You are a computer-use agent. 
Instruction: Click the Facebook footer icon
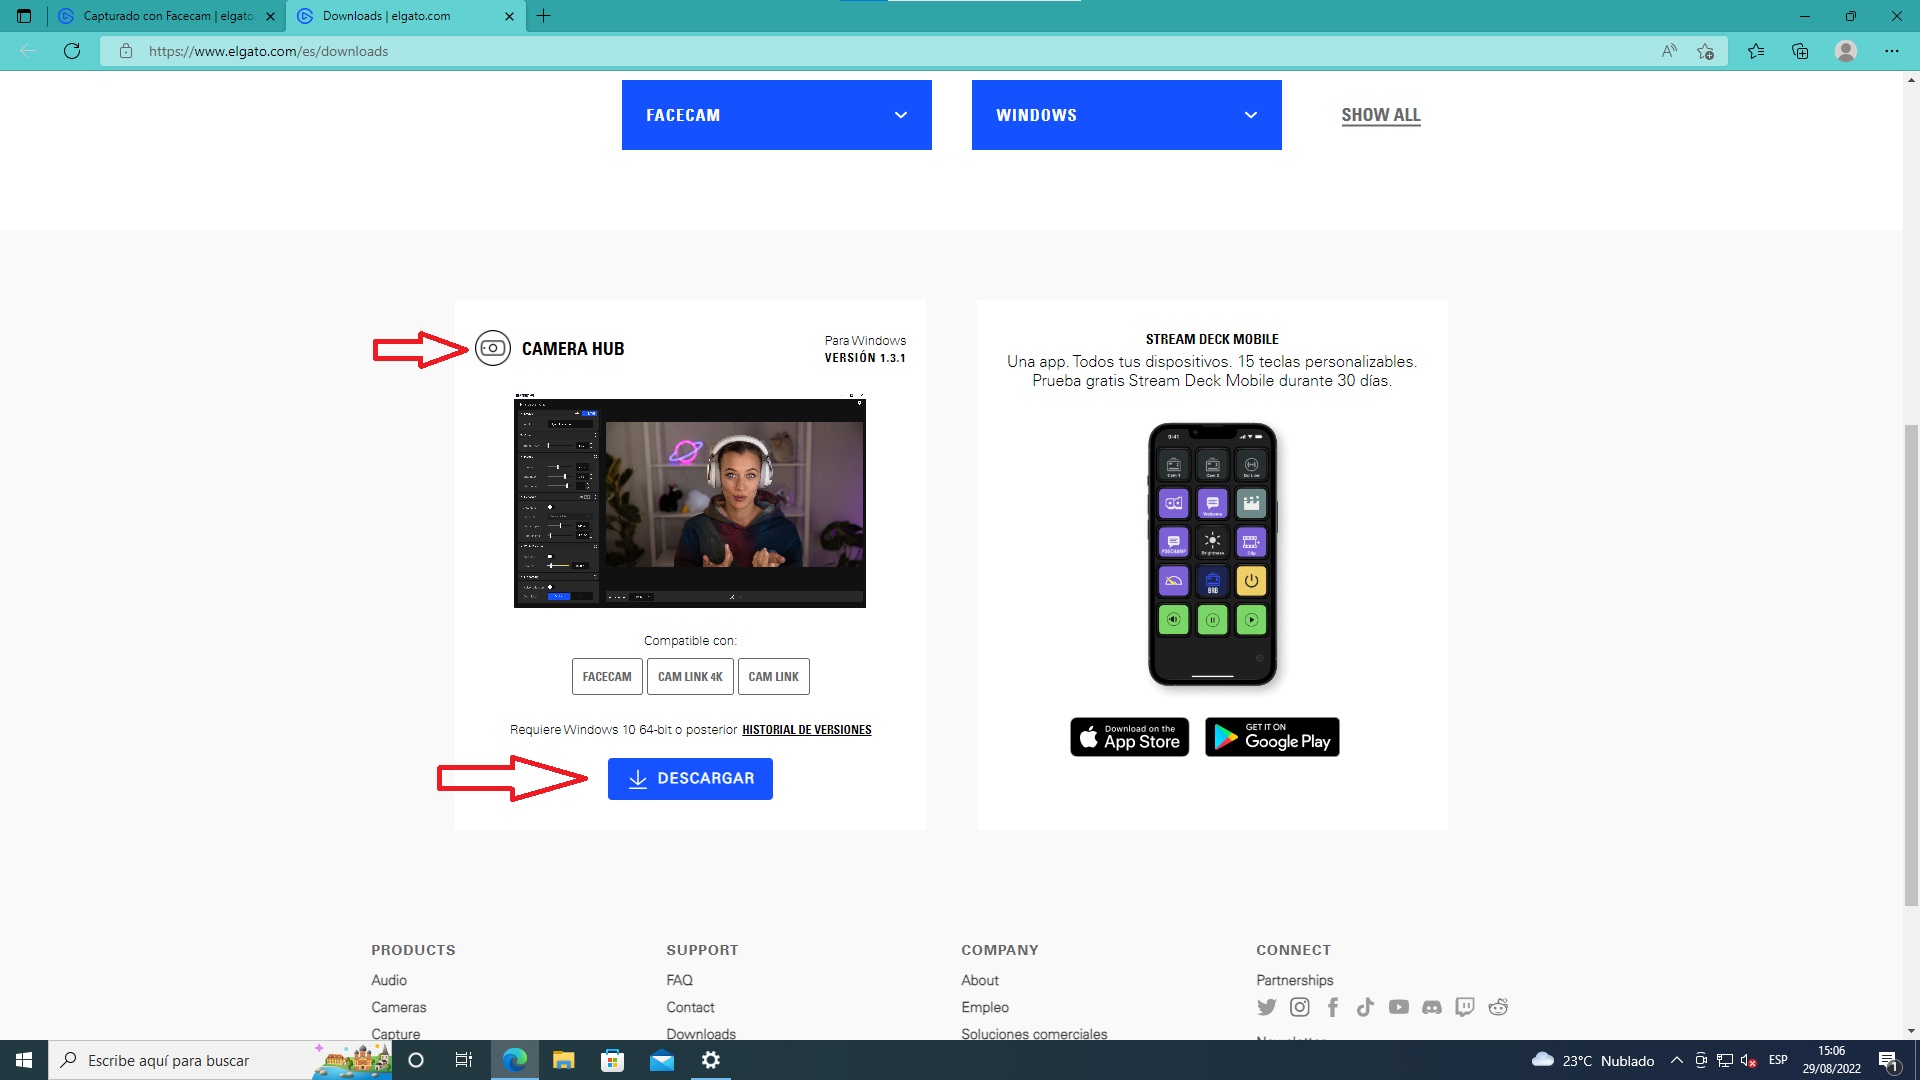click(1333, 1007)
